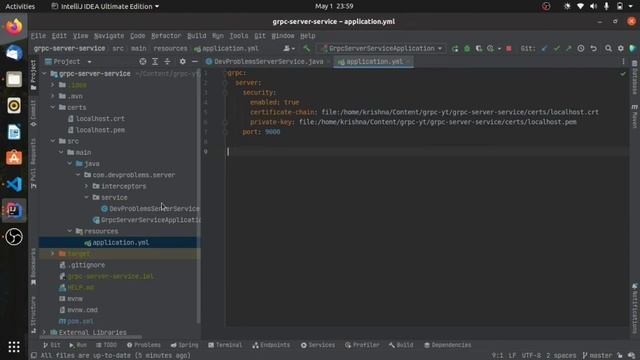This screenshot has width=640, height=360.
Task: Open the Build menu
Action: [x=197, y=36]
